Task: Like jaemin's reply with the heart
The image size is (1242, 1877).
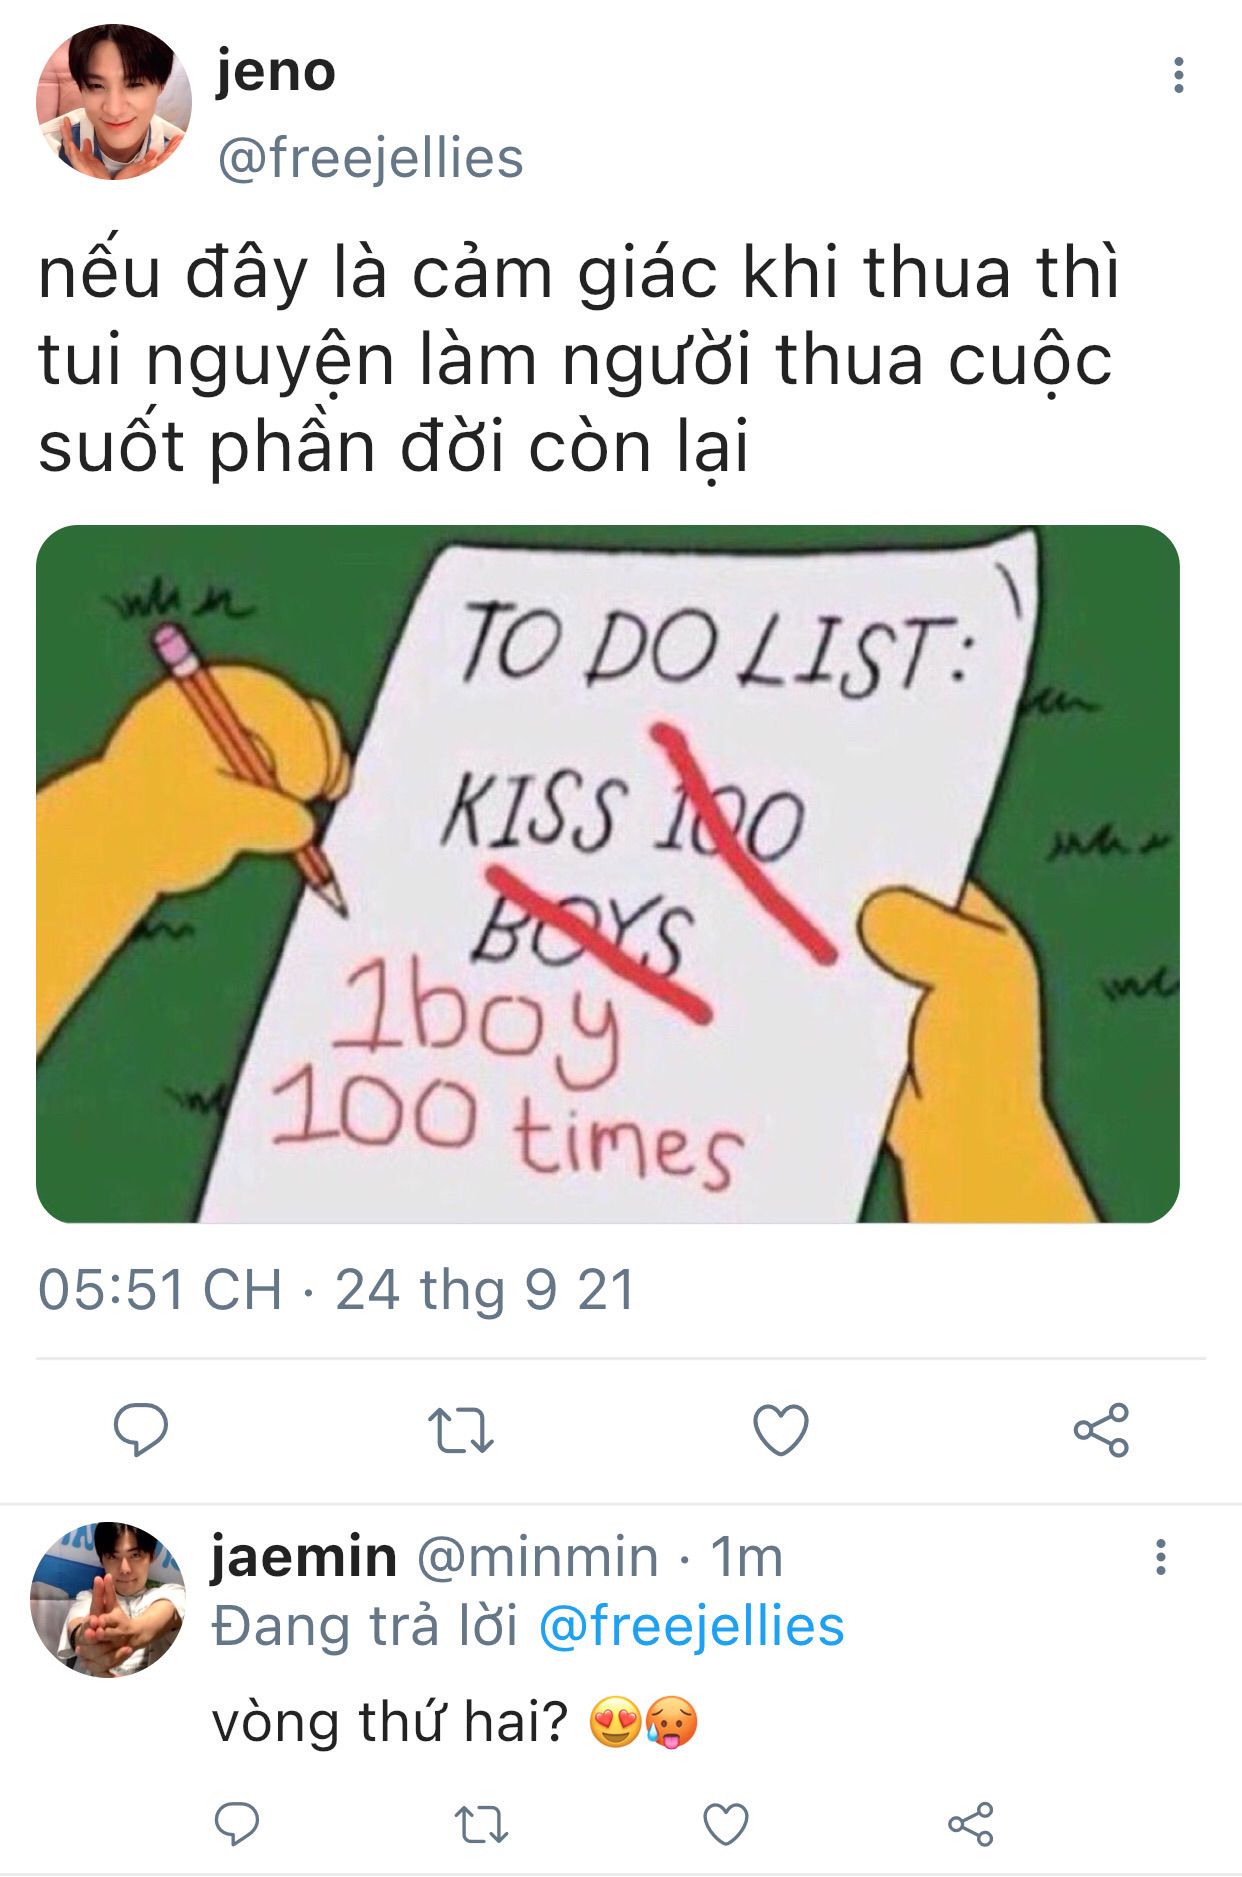Action: click(x=726, y=1824)
